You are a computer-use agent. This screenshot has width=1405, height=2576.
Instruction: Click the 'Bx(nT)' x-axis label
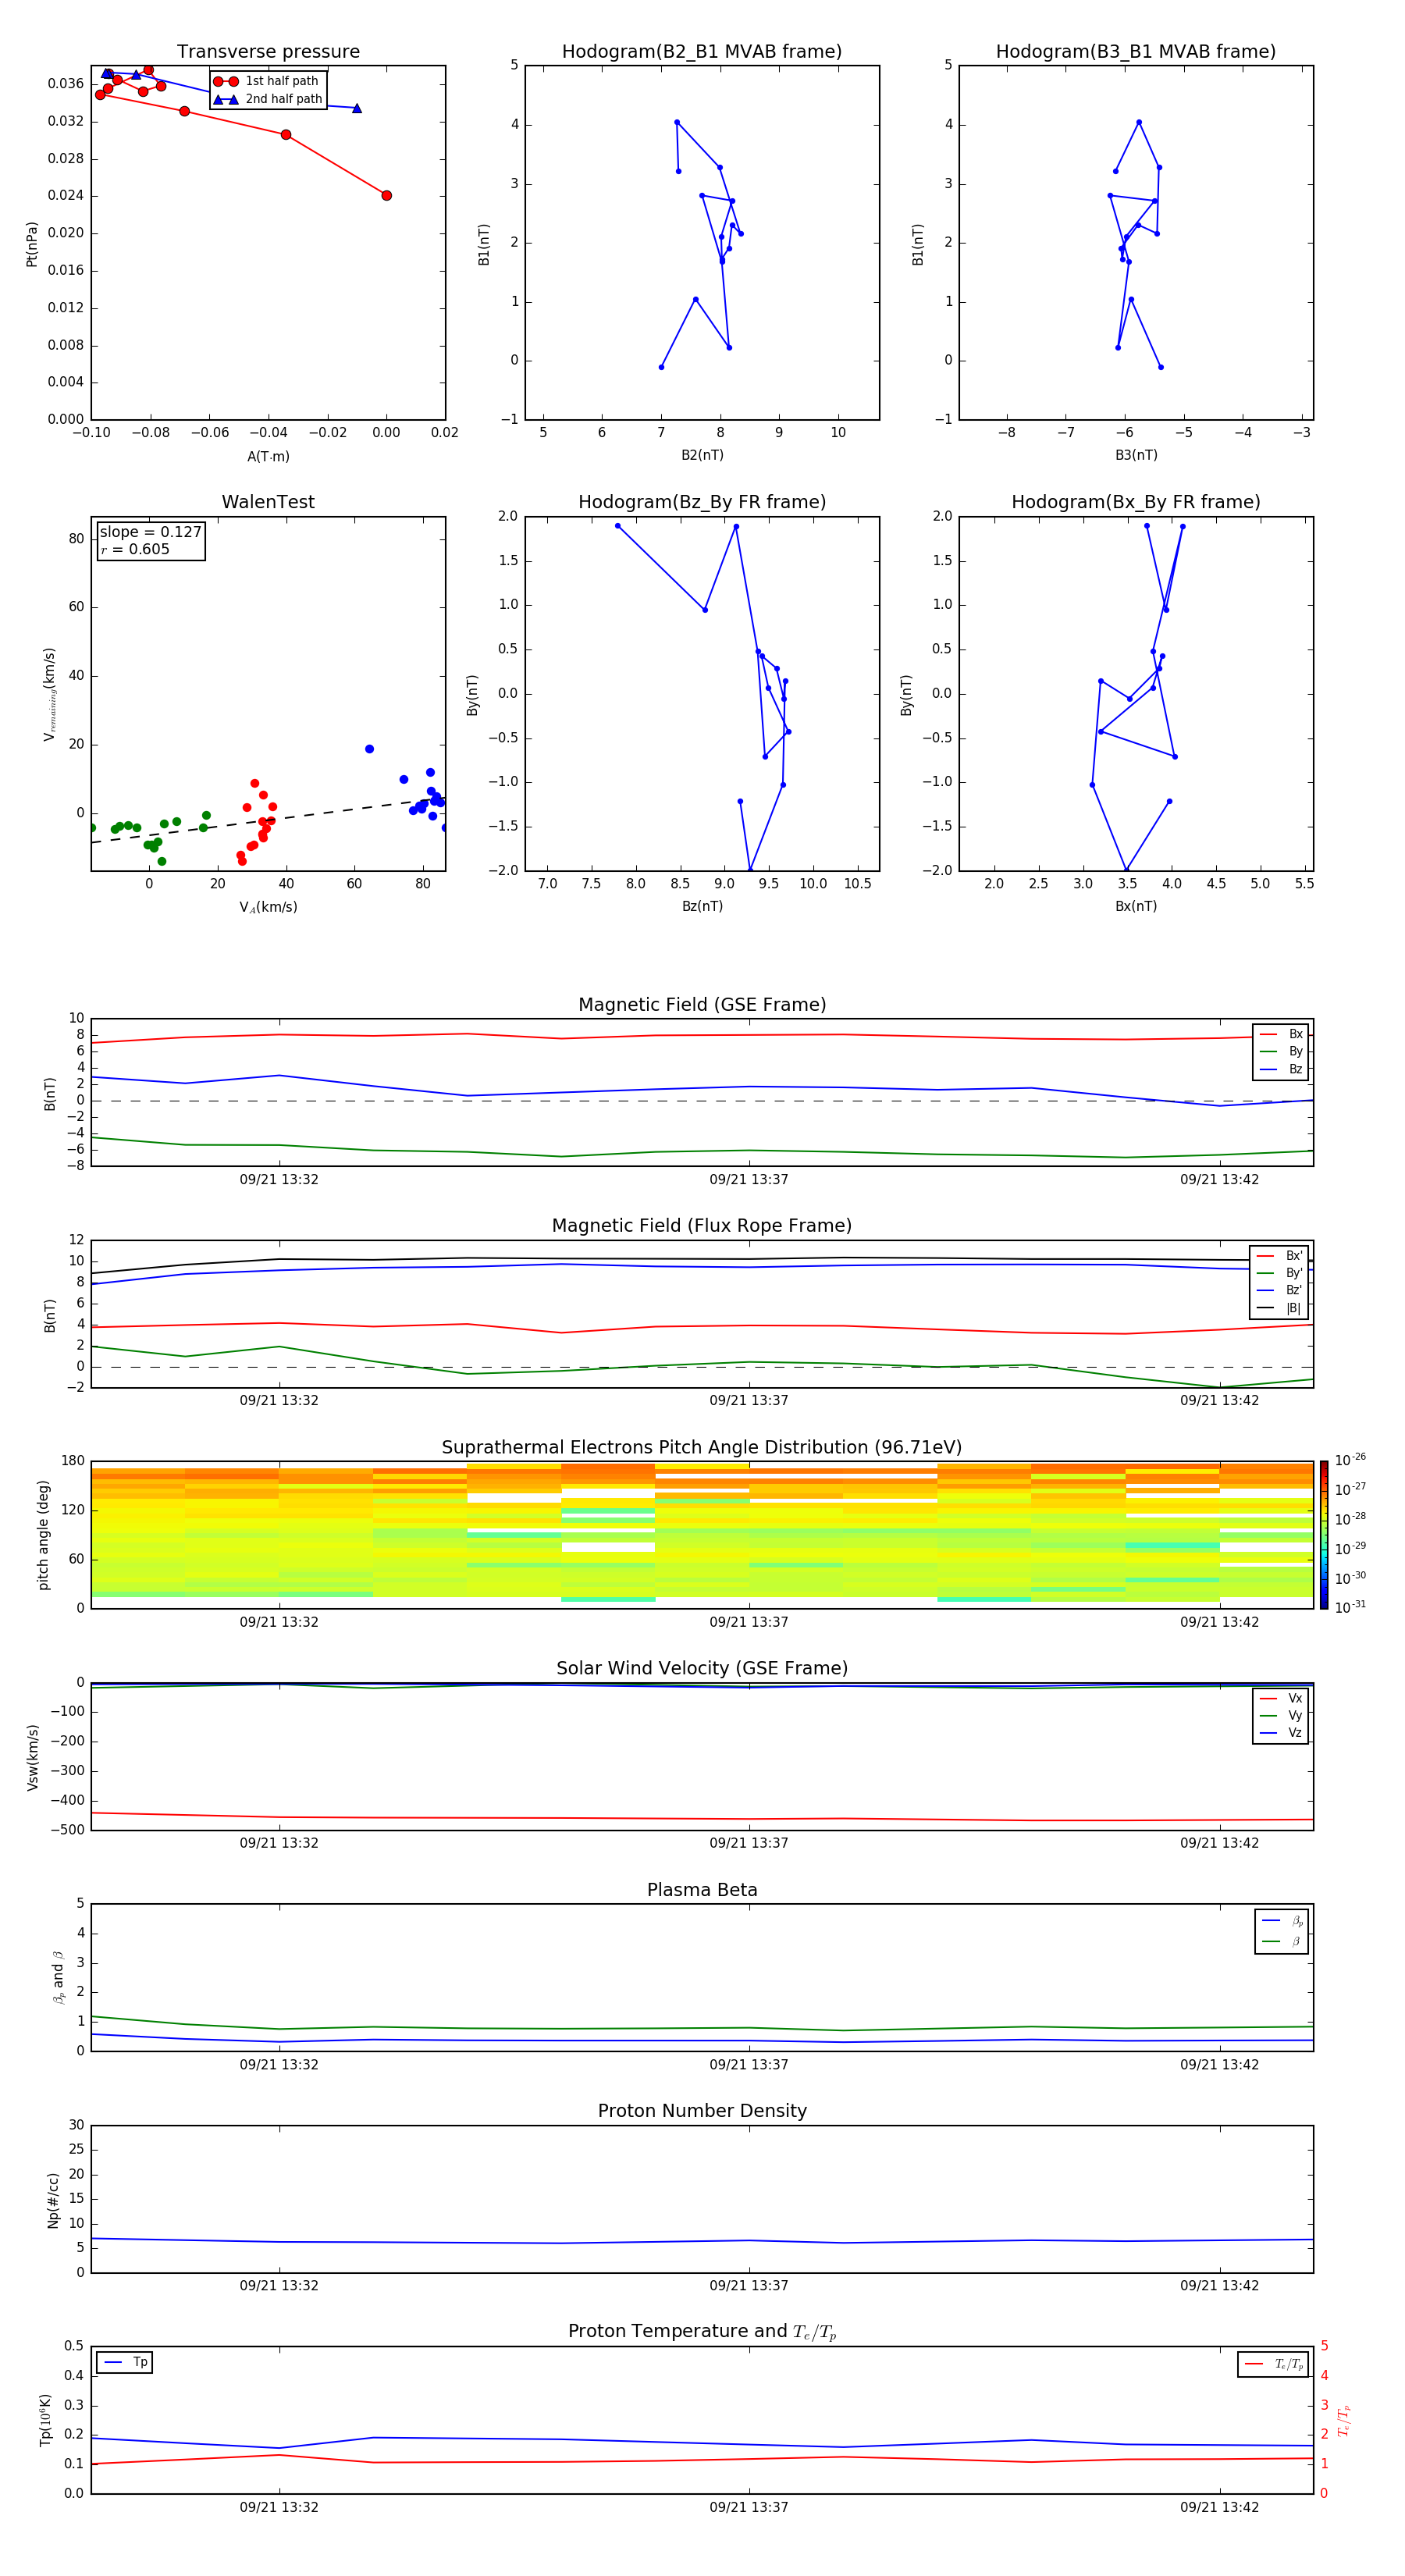pos(1136,907)
